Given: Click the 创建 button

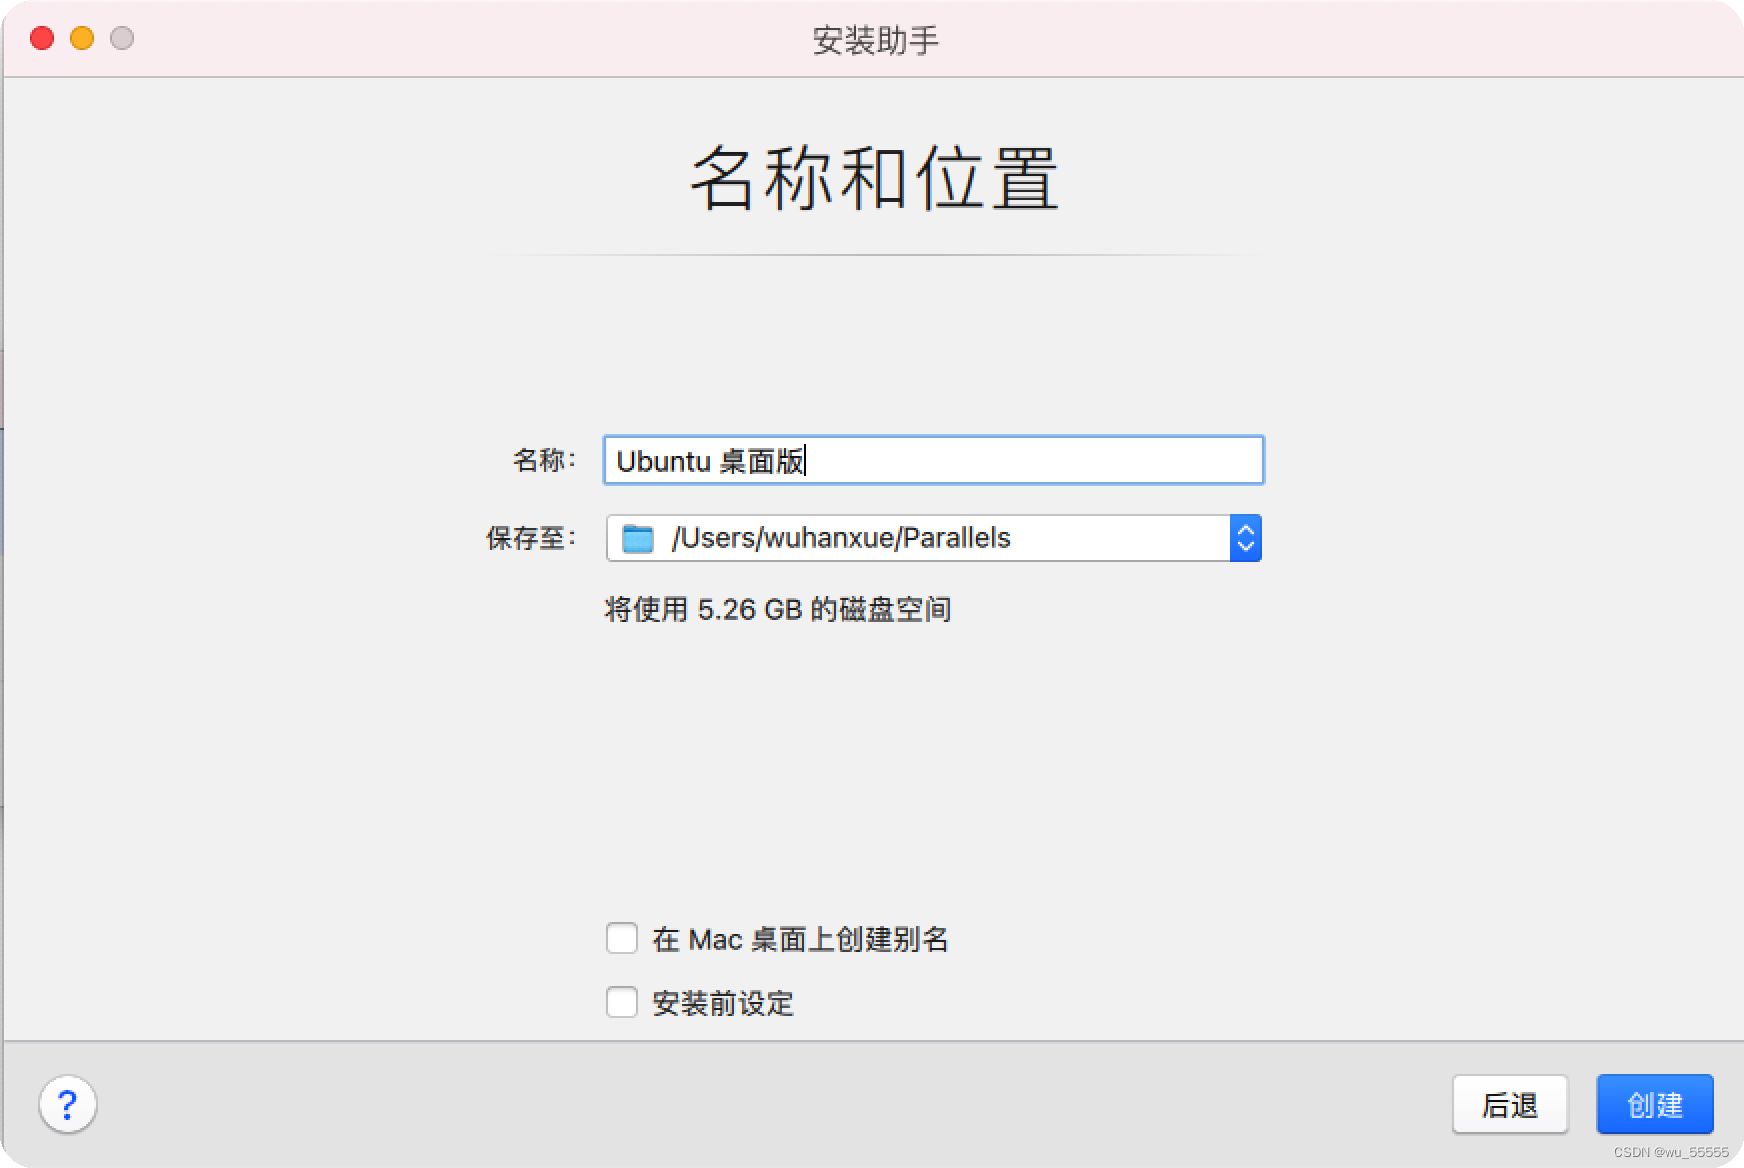Looking at the screenshot, I should click(1655, 1104).
